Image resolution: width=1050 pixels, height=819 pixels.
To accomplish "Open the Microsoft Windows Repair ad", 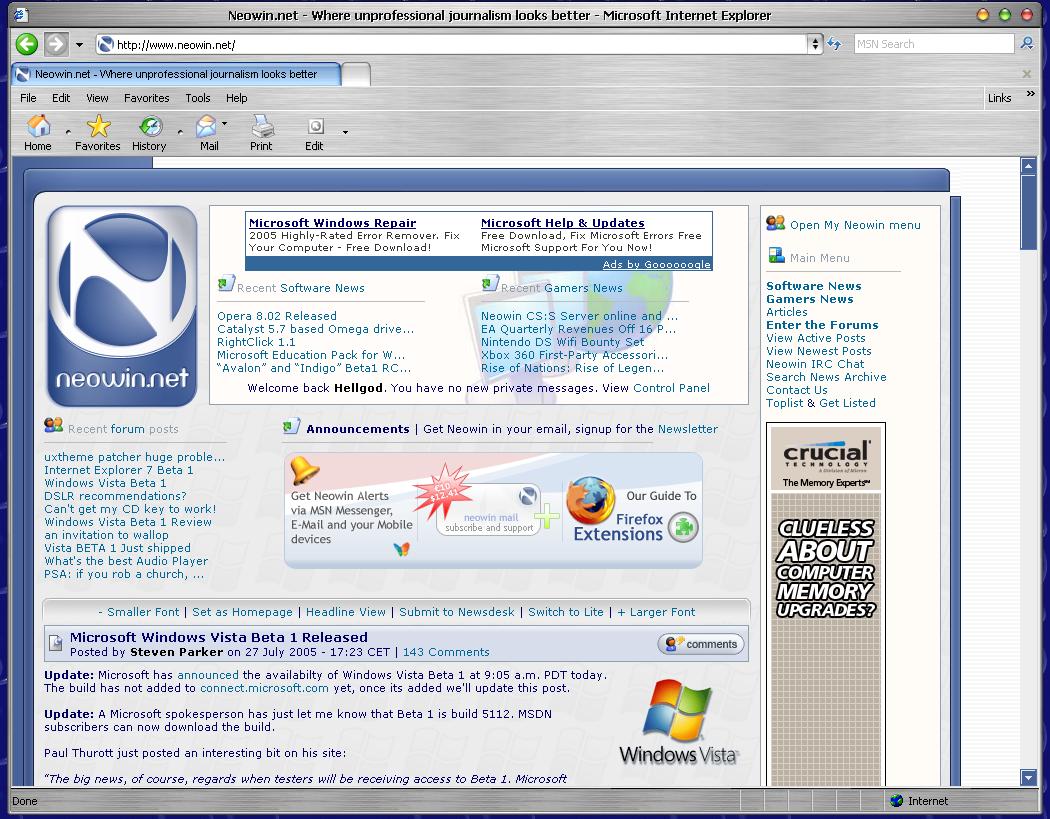I will 332,223.
